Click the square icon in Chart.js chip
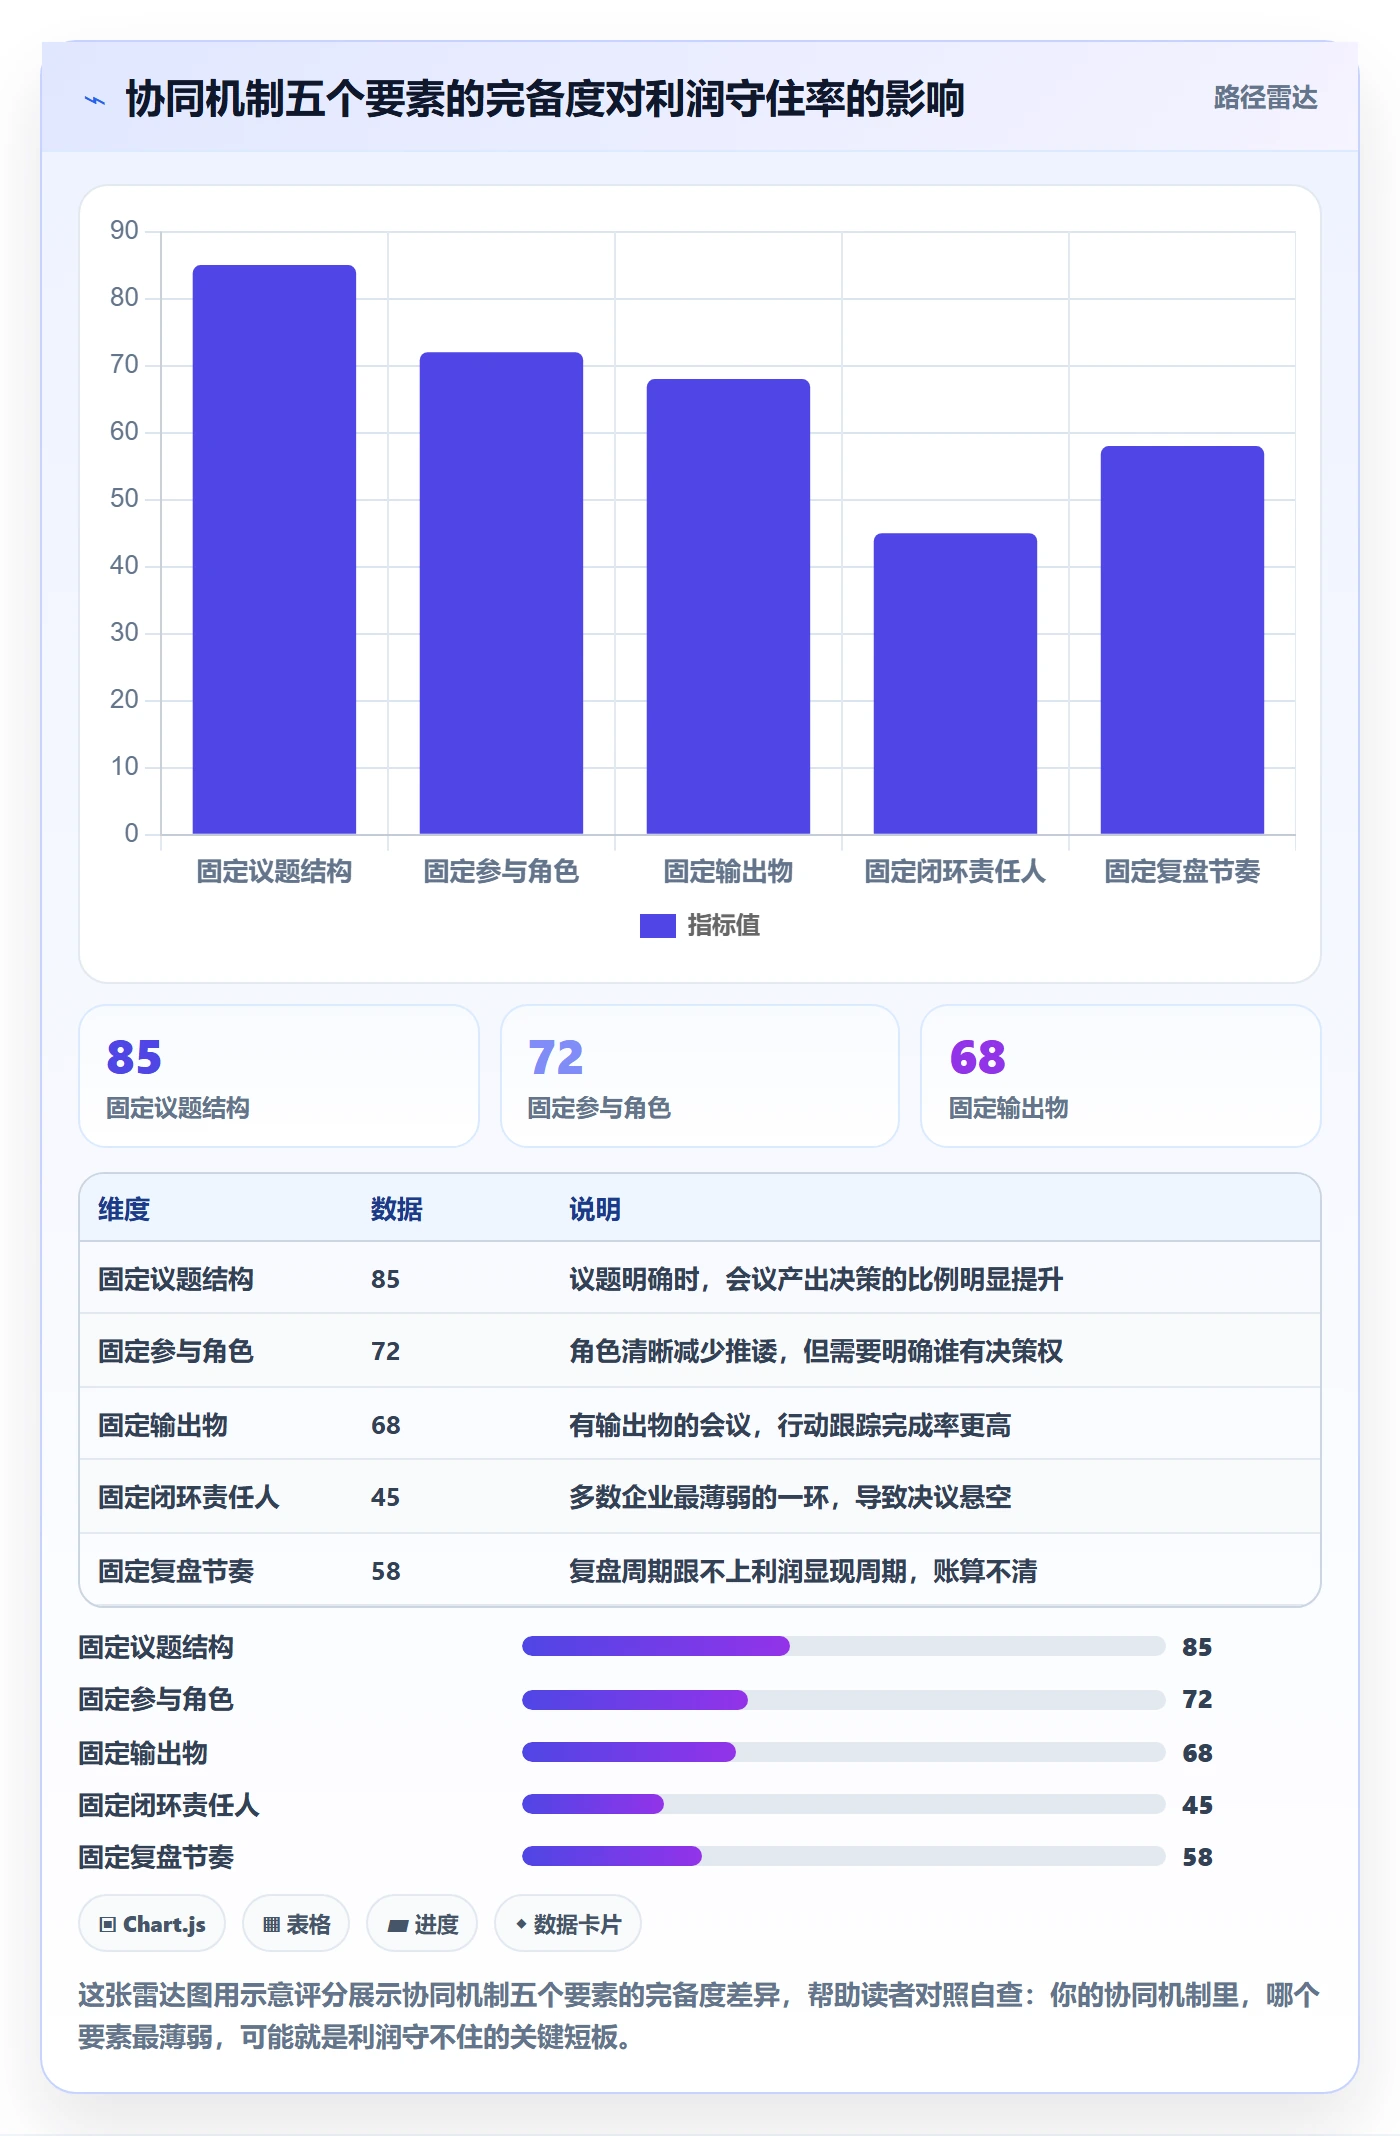The width and height of the screenshot is (1400, 2136). click(x=108, y=1925)
